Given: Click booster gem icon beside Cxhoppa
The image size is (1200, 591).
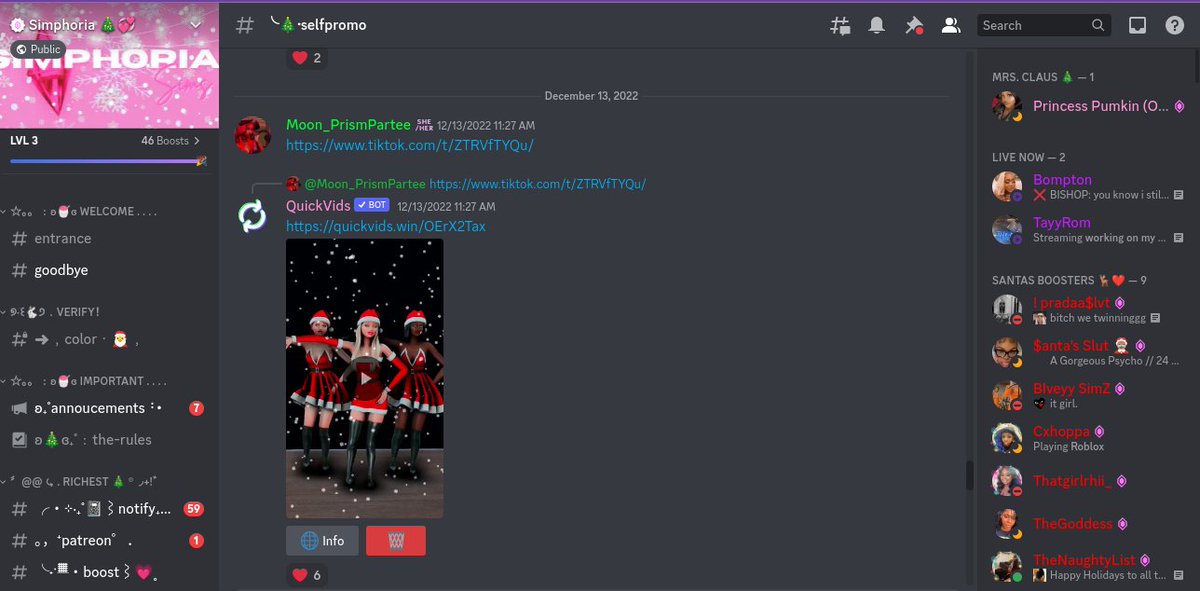Looking at the screenshot, I should [1100, 432].
